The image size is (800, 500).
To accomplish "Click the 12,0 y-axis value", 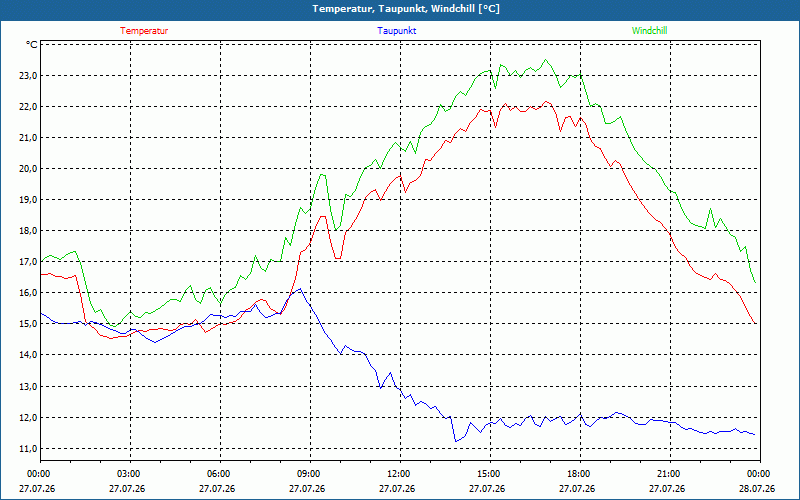I will pyautogui.click(x=28, y=418).
